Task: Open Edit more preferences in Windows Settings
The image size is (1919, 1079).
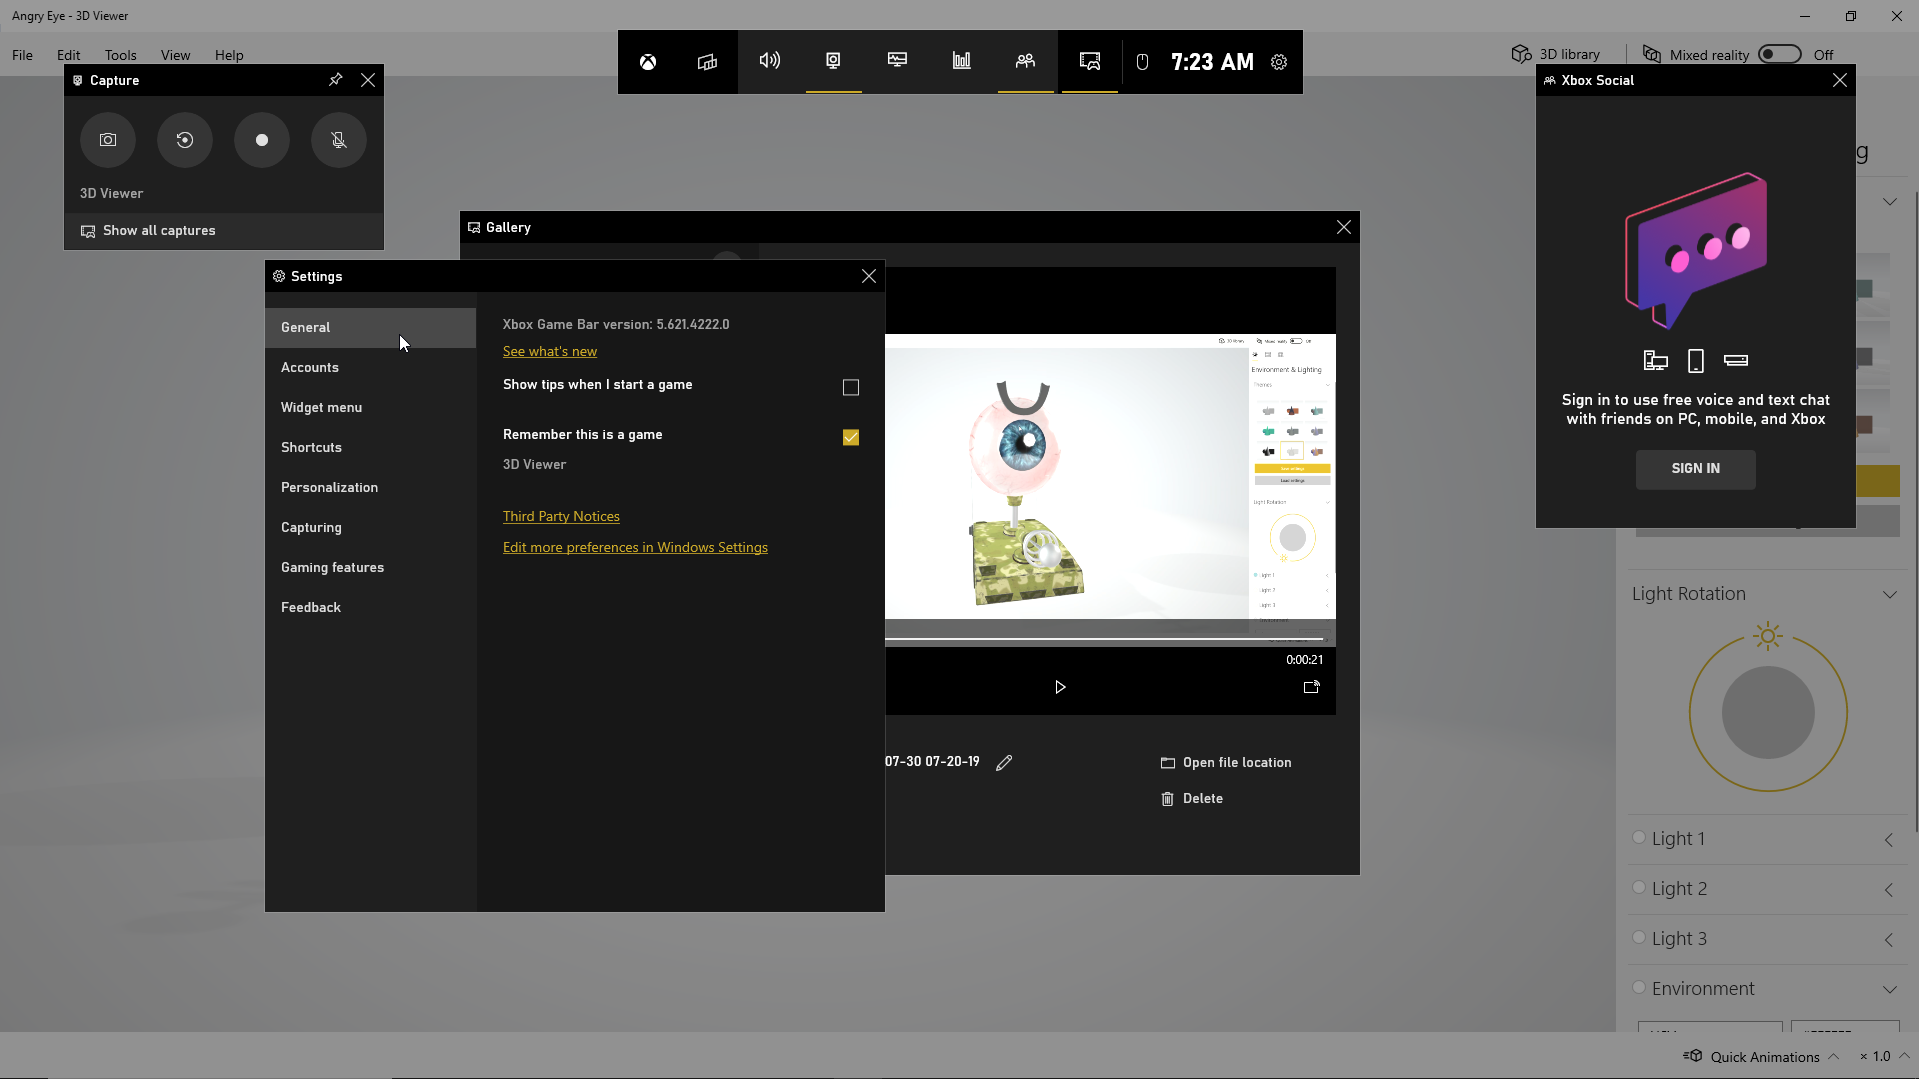Action: 635,548
